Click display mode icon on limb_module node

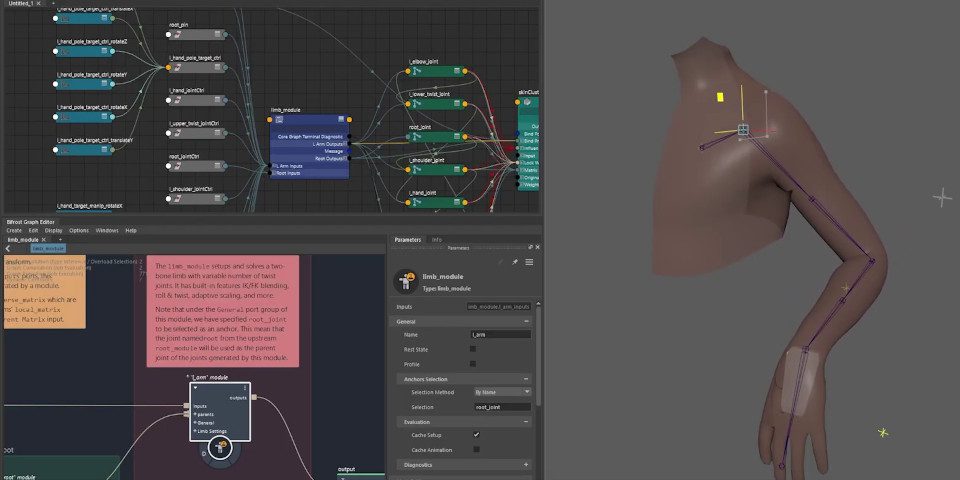pyautogui.click(x=279, y=119)
